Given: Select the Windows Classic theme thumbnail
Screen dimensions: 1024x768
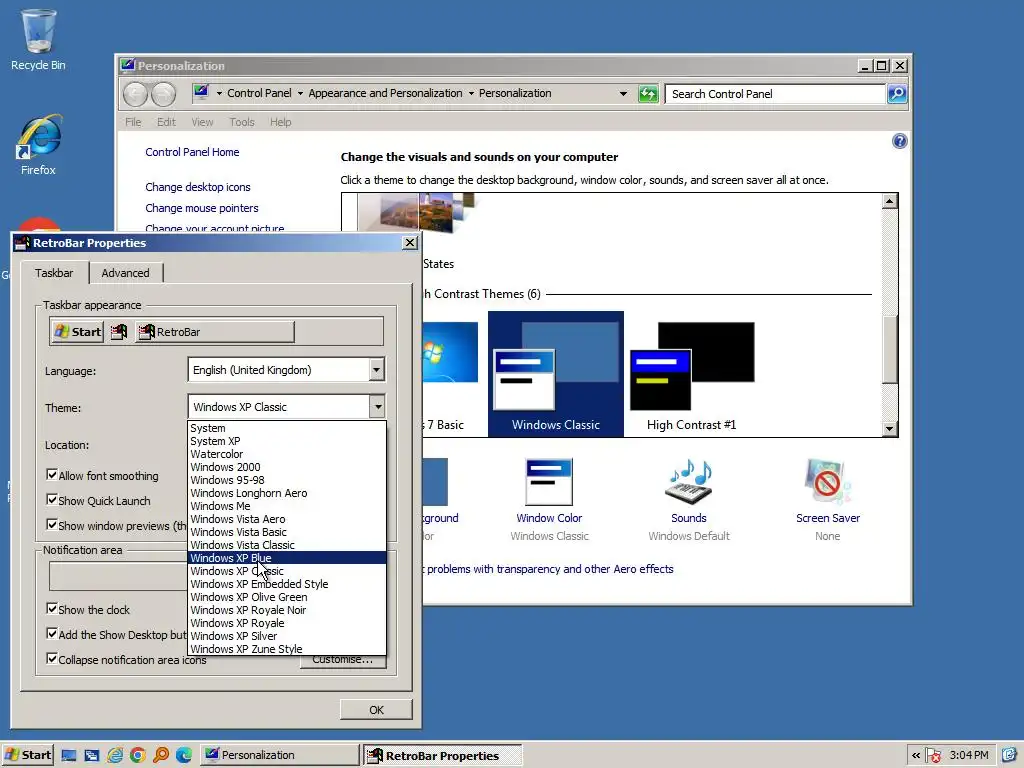Looking at the screenshot, I should [556, 374].
